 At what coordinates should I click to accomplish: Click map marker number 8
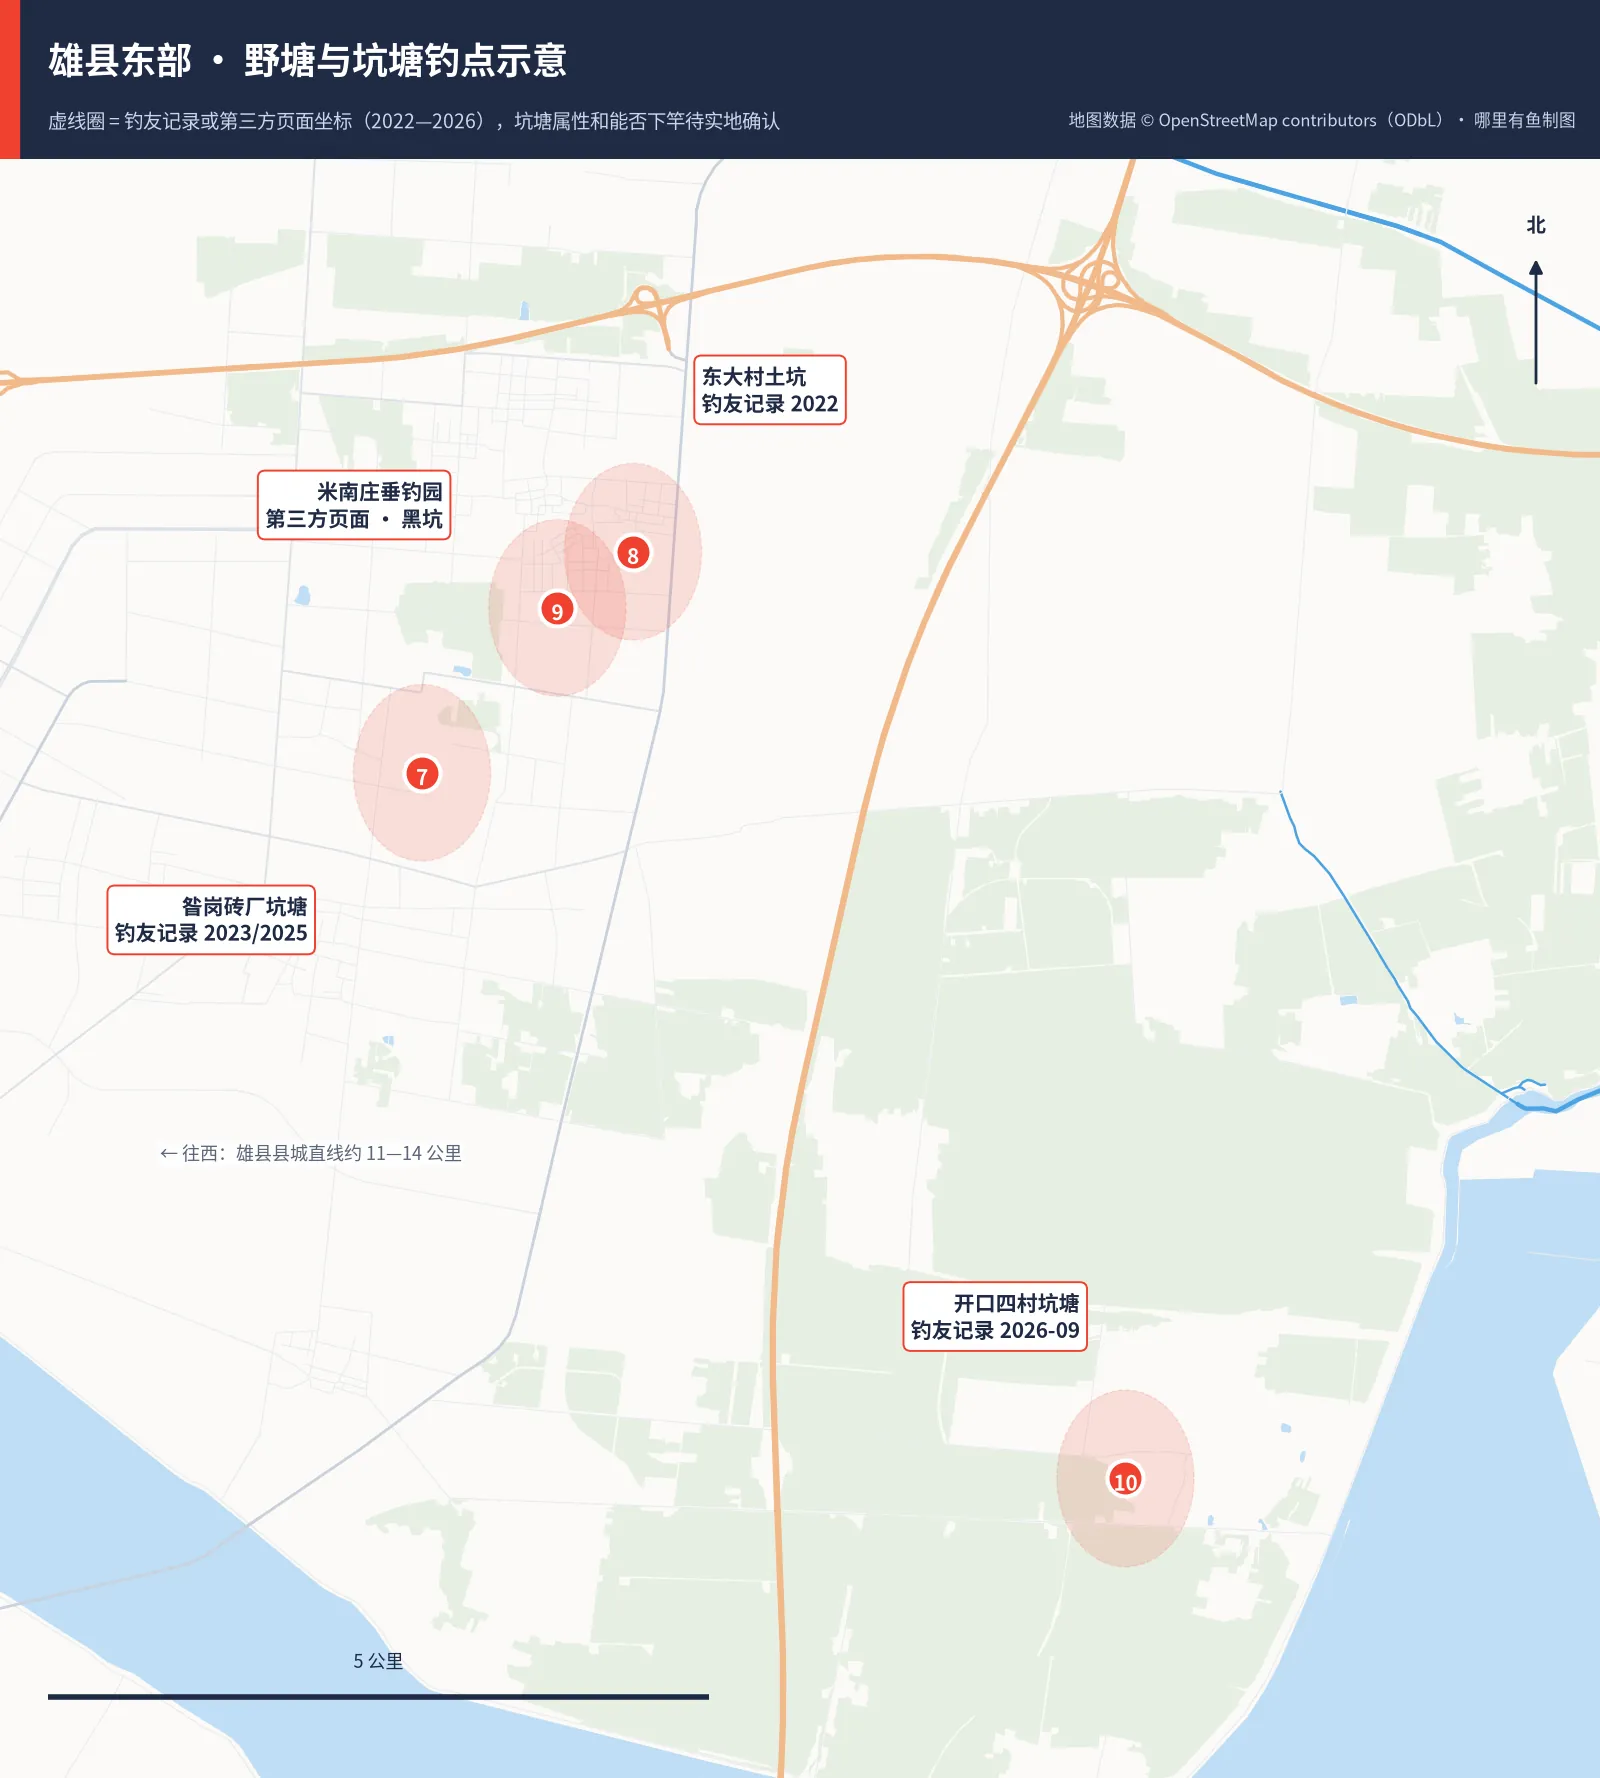633,553
